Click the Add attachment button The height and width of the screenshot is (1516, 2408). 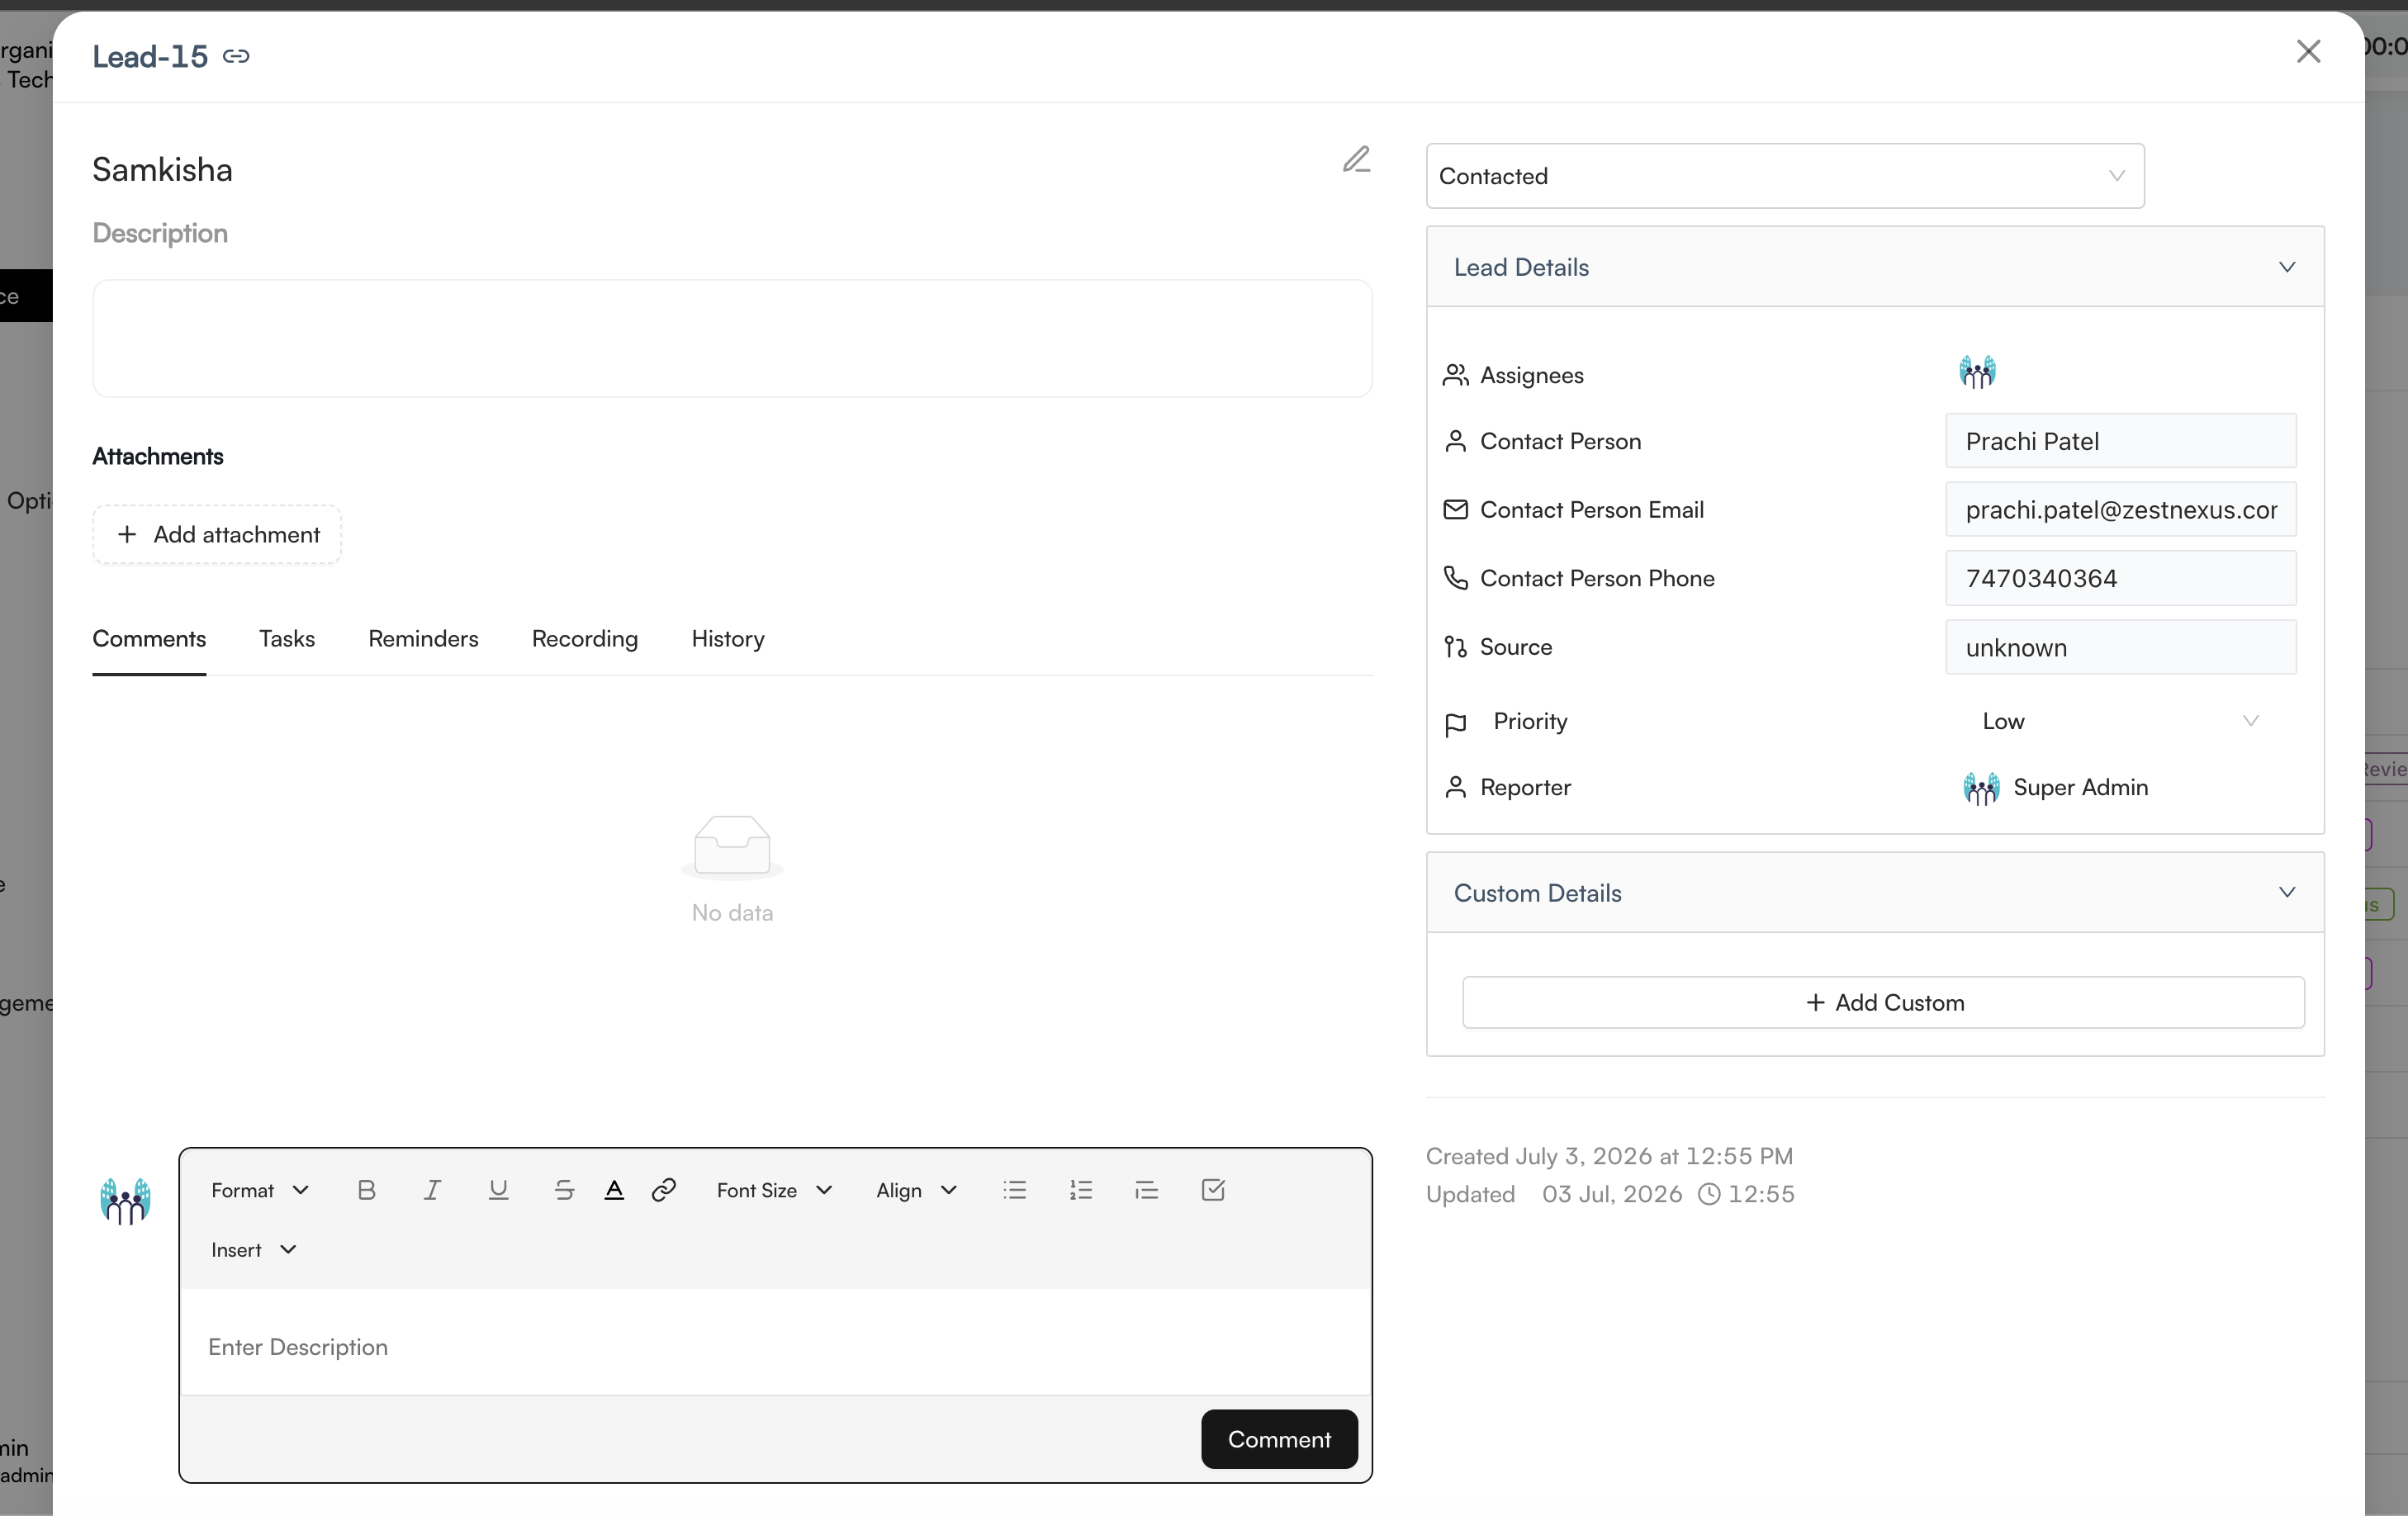coord(217,535)
